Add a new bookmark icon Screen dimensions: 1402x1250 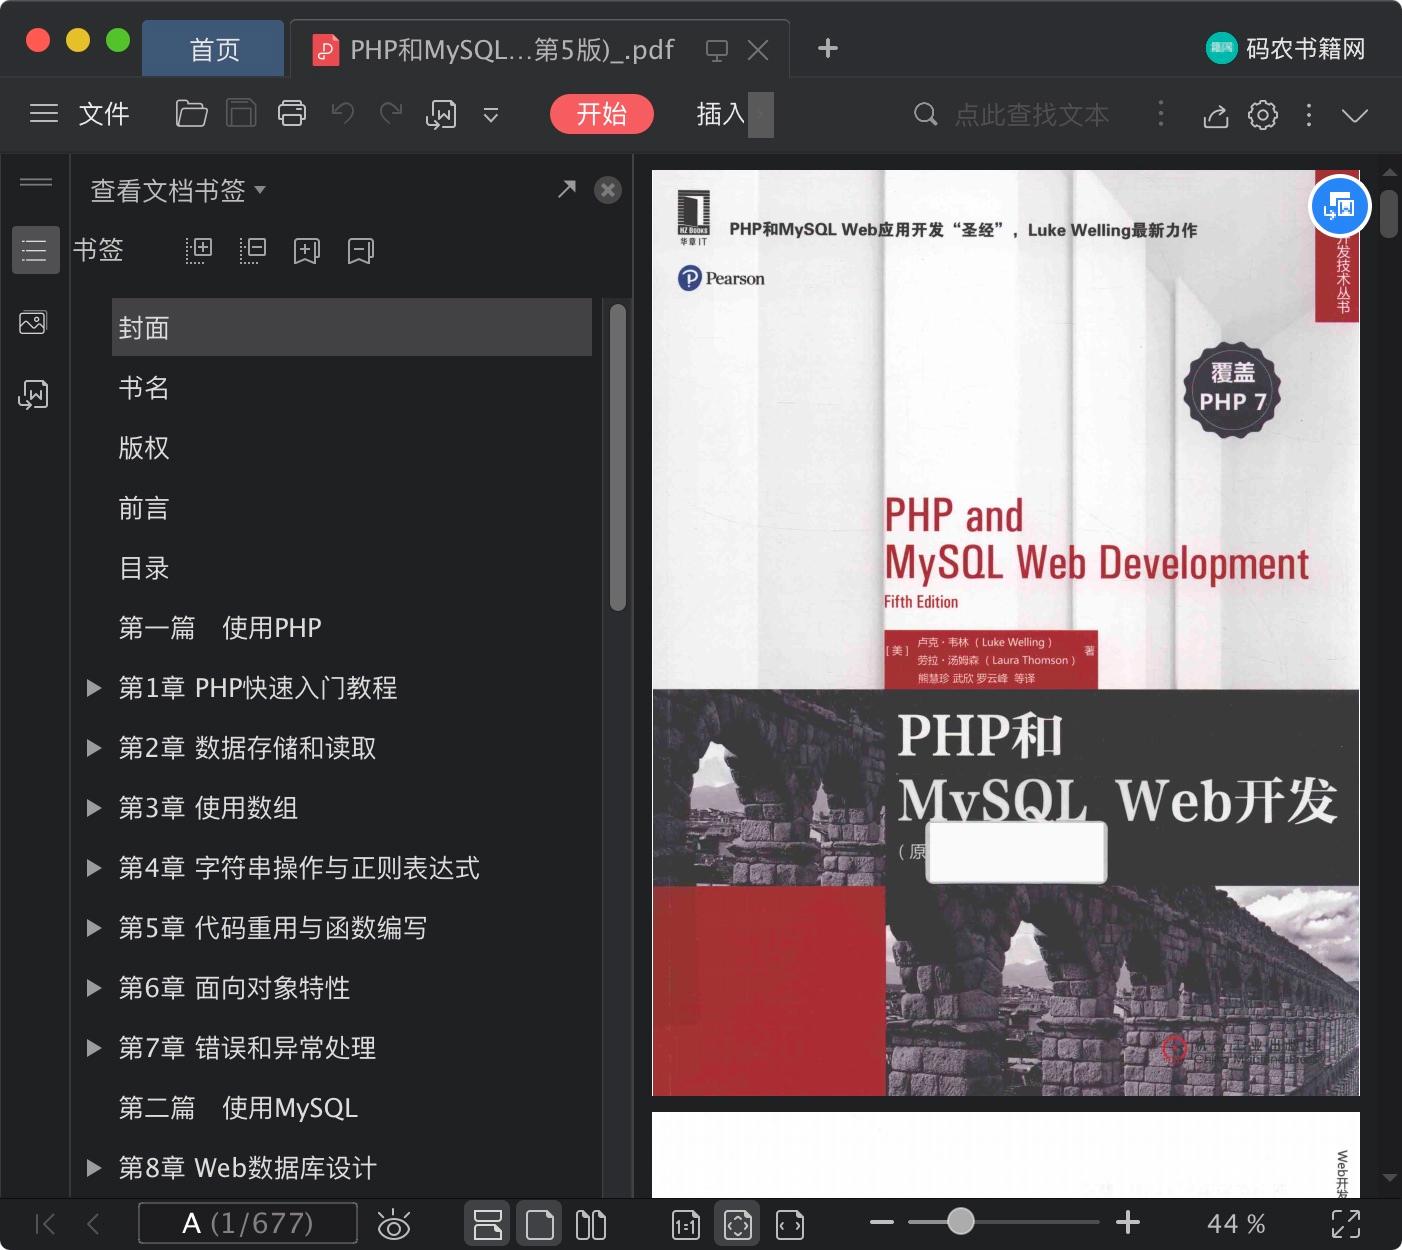(x=306, y=250)
